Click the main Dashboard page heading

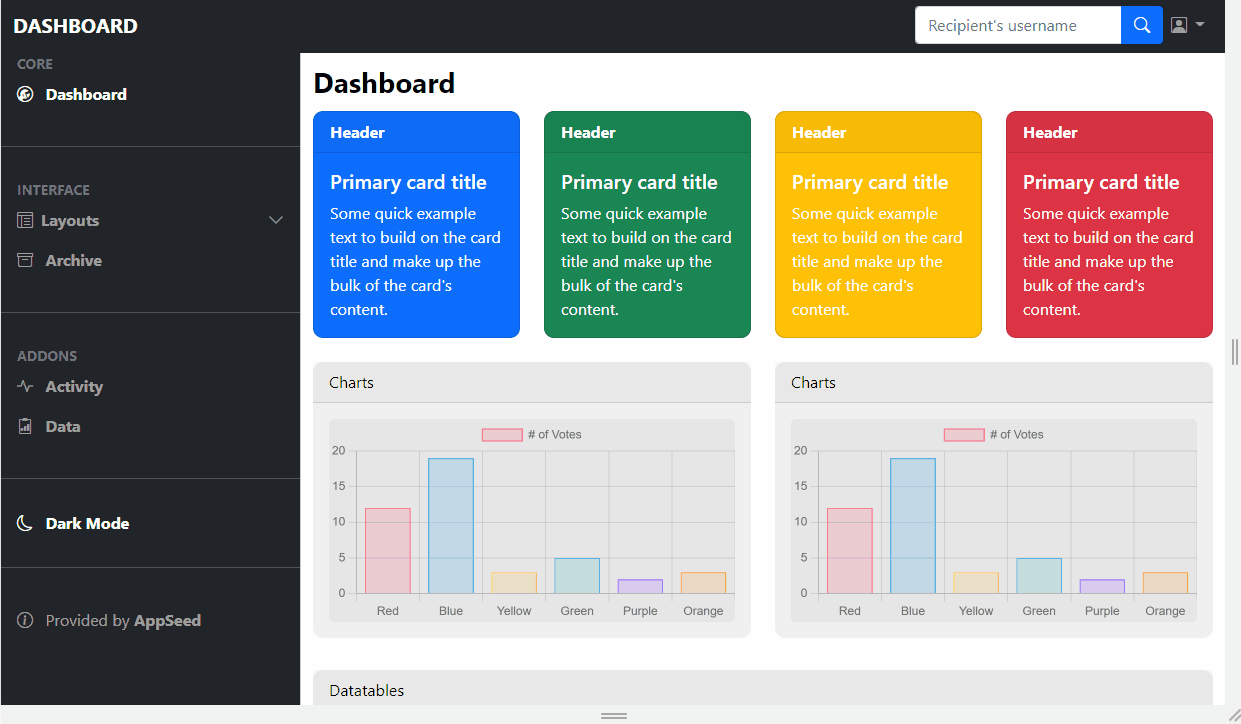point(384,83)
